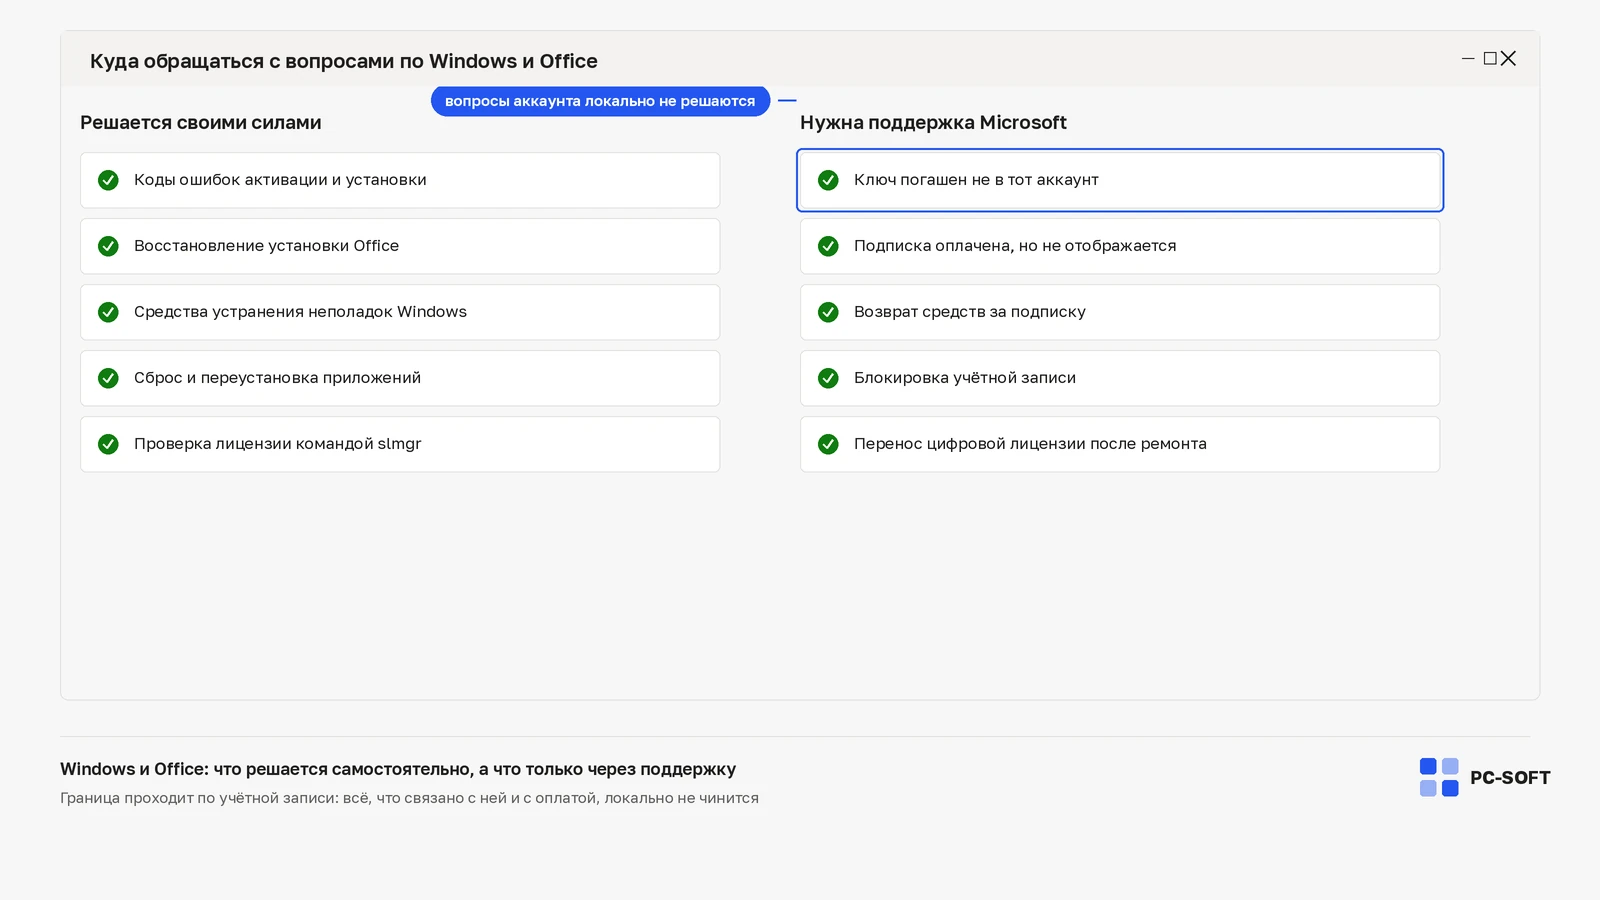Select Возврат средств за подписку item

coord(1120,312)
